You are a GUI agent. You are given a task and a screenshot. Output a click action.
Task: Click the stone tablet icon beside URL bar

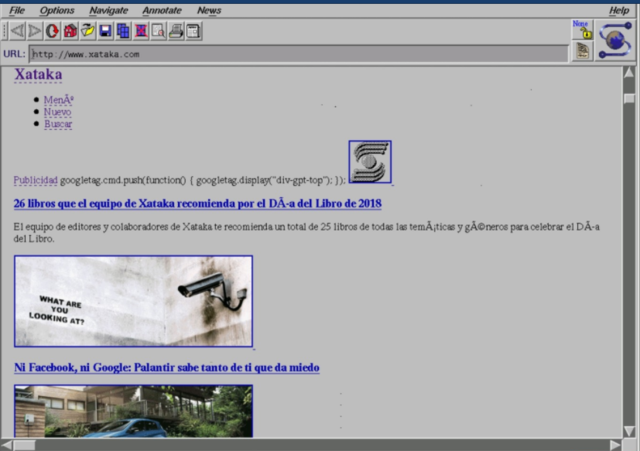tap(582, 51)
